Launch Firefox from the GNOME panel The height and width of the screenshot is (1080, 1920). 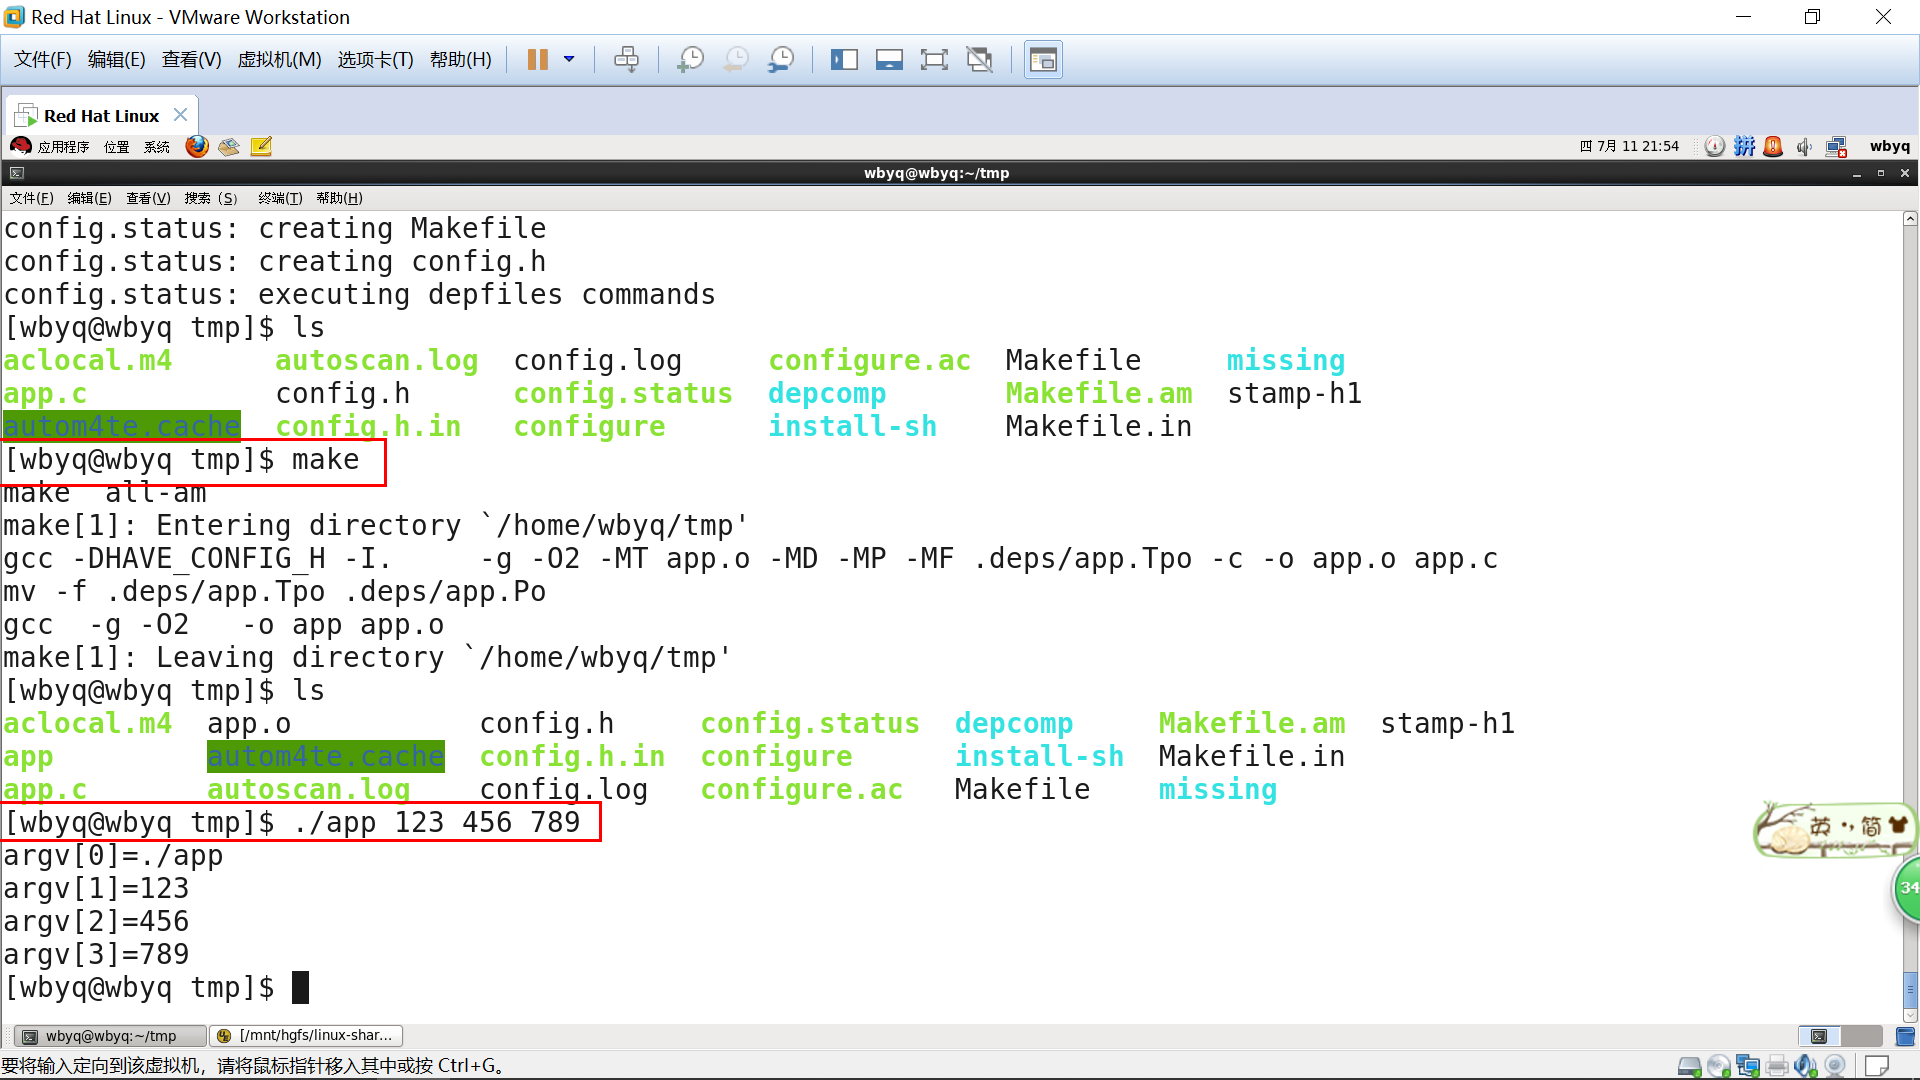point(197,147)
